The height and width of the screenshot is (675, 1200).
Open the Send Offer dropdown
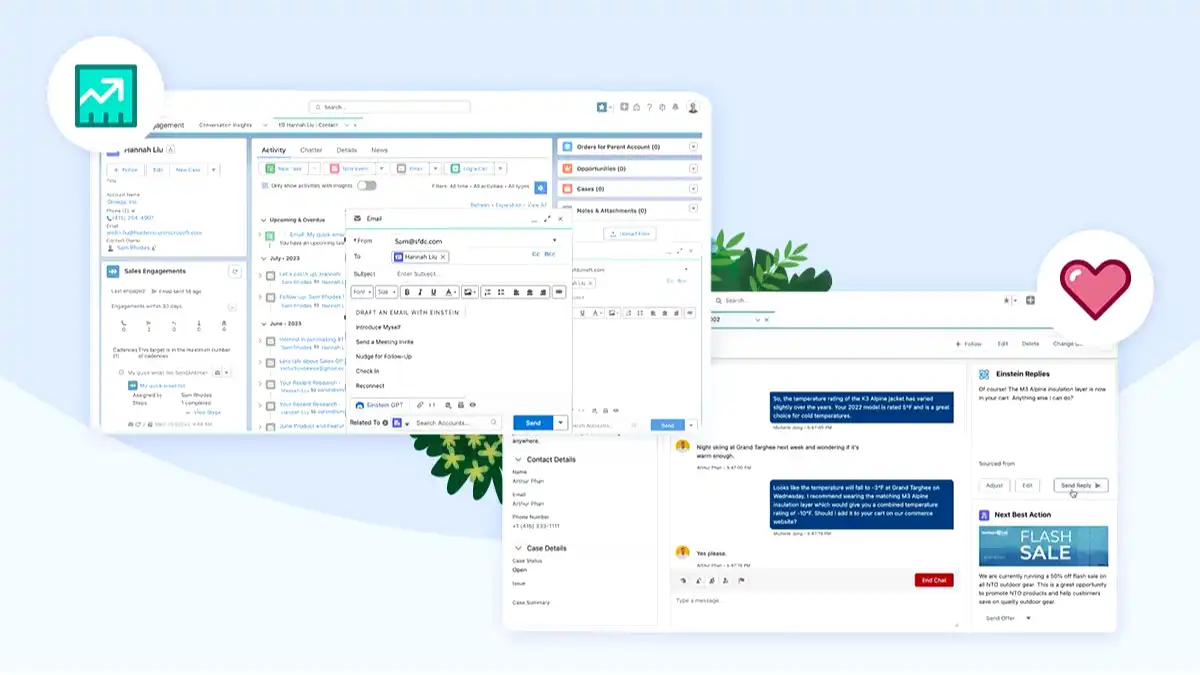[x=1028, y=618]
